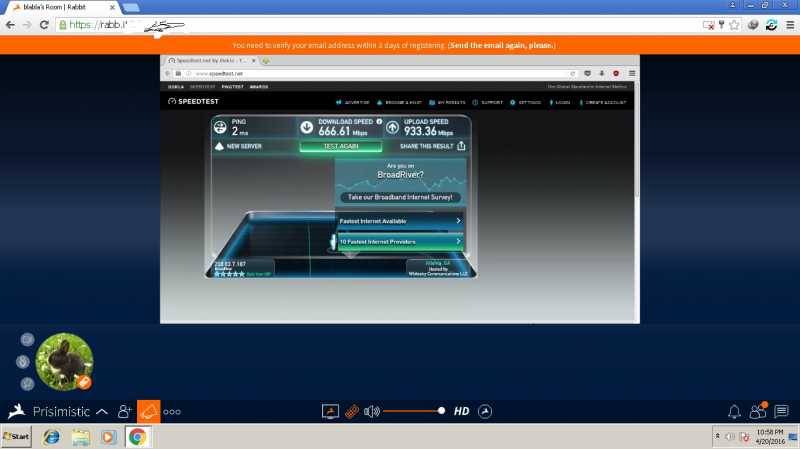
Task: Click the system tray clock
Action: [x=770, y=437]
